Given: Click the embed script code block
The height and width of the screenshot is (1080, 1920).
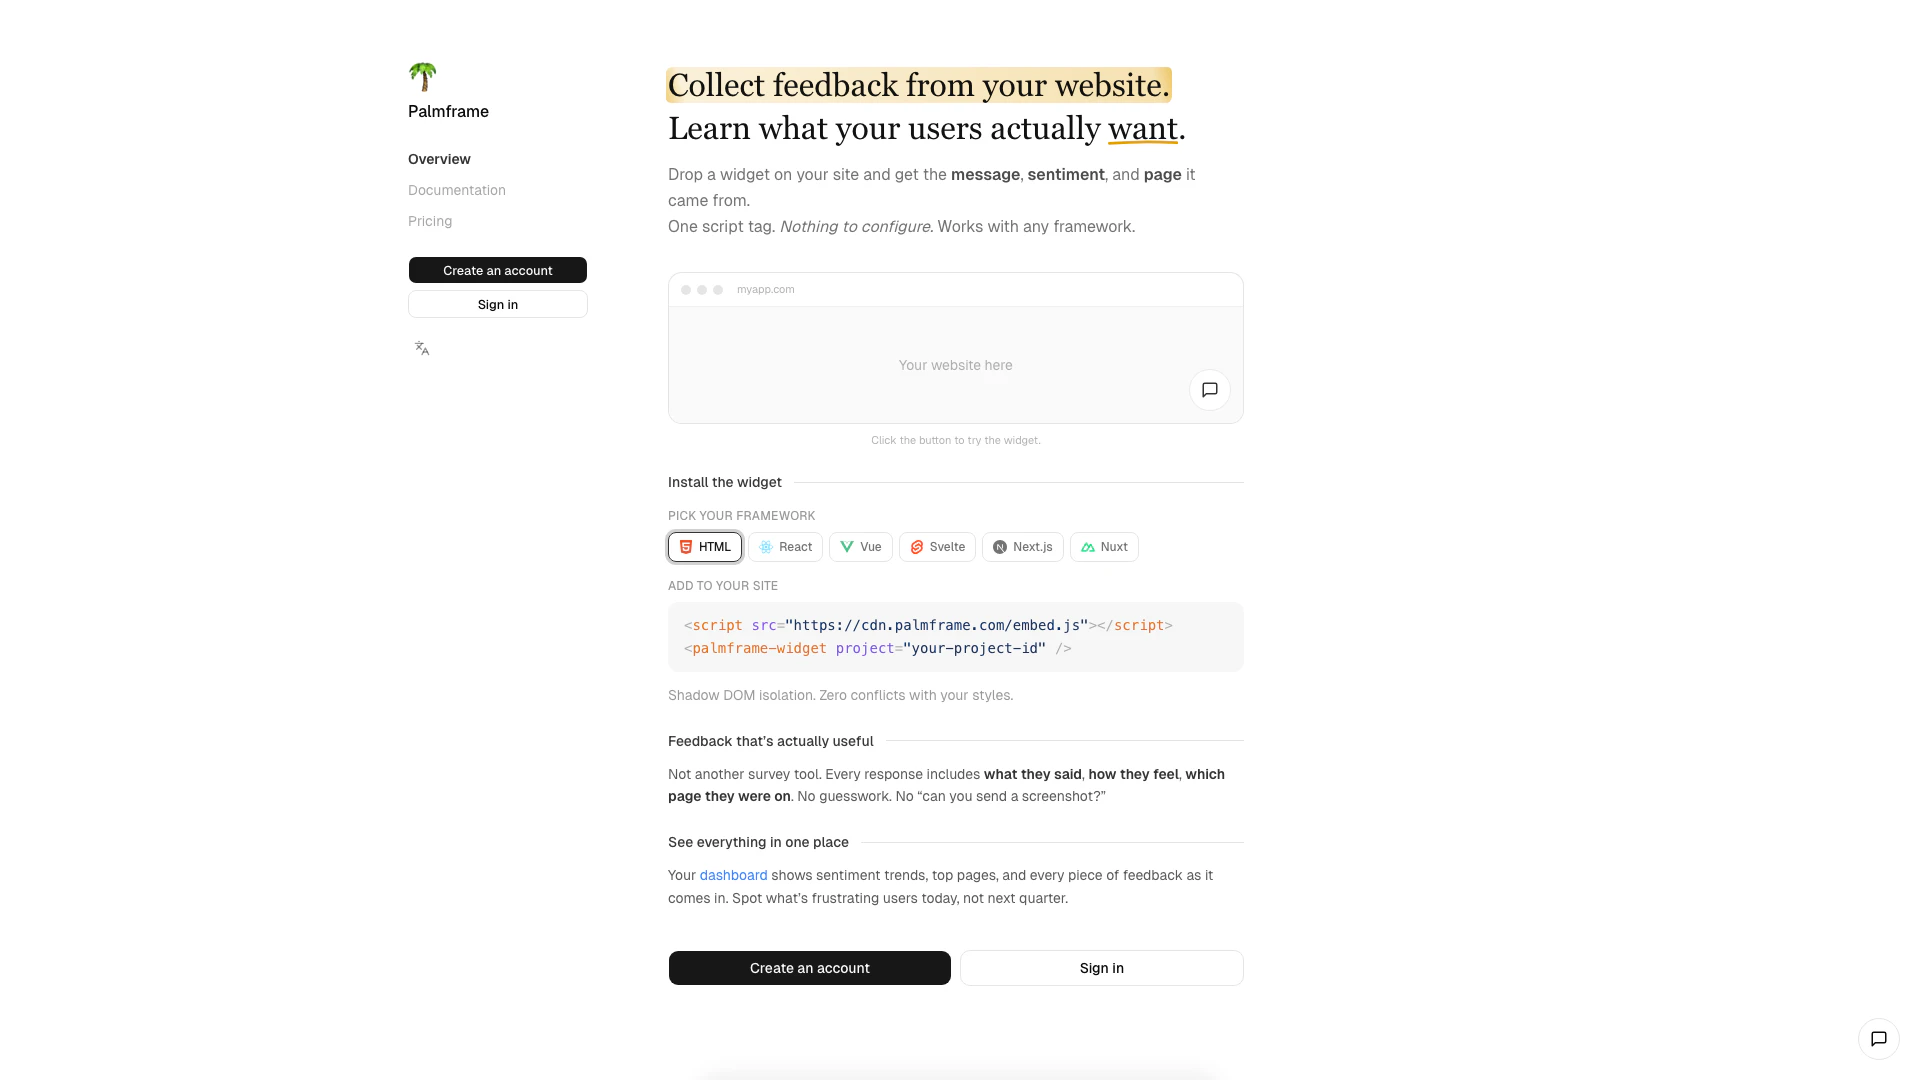Looking at the screenshot, I should point(955,637).
